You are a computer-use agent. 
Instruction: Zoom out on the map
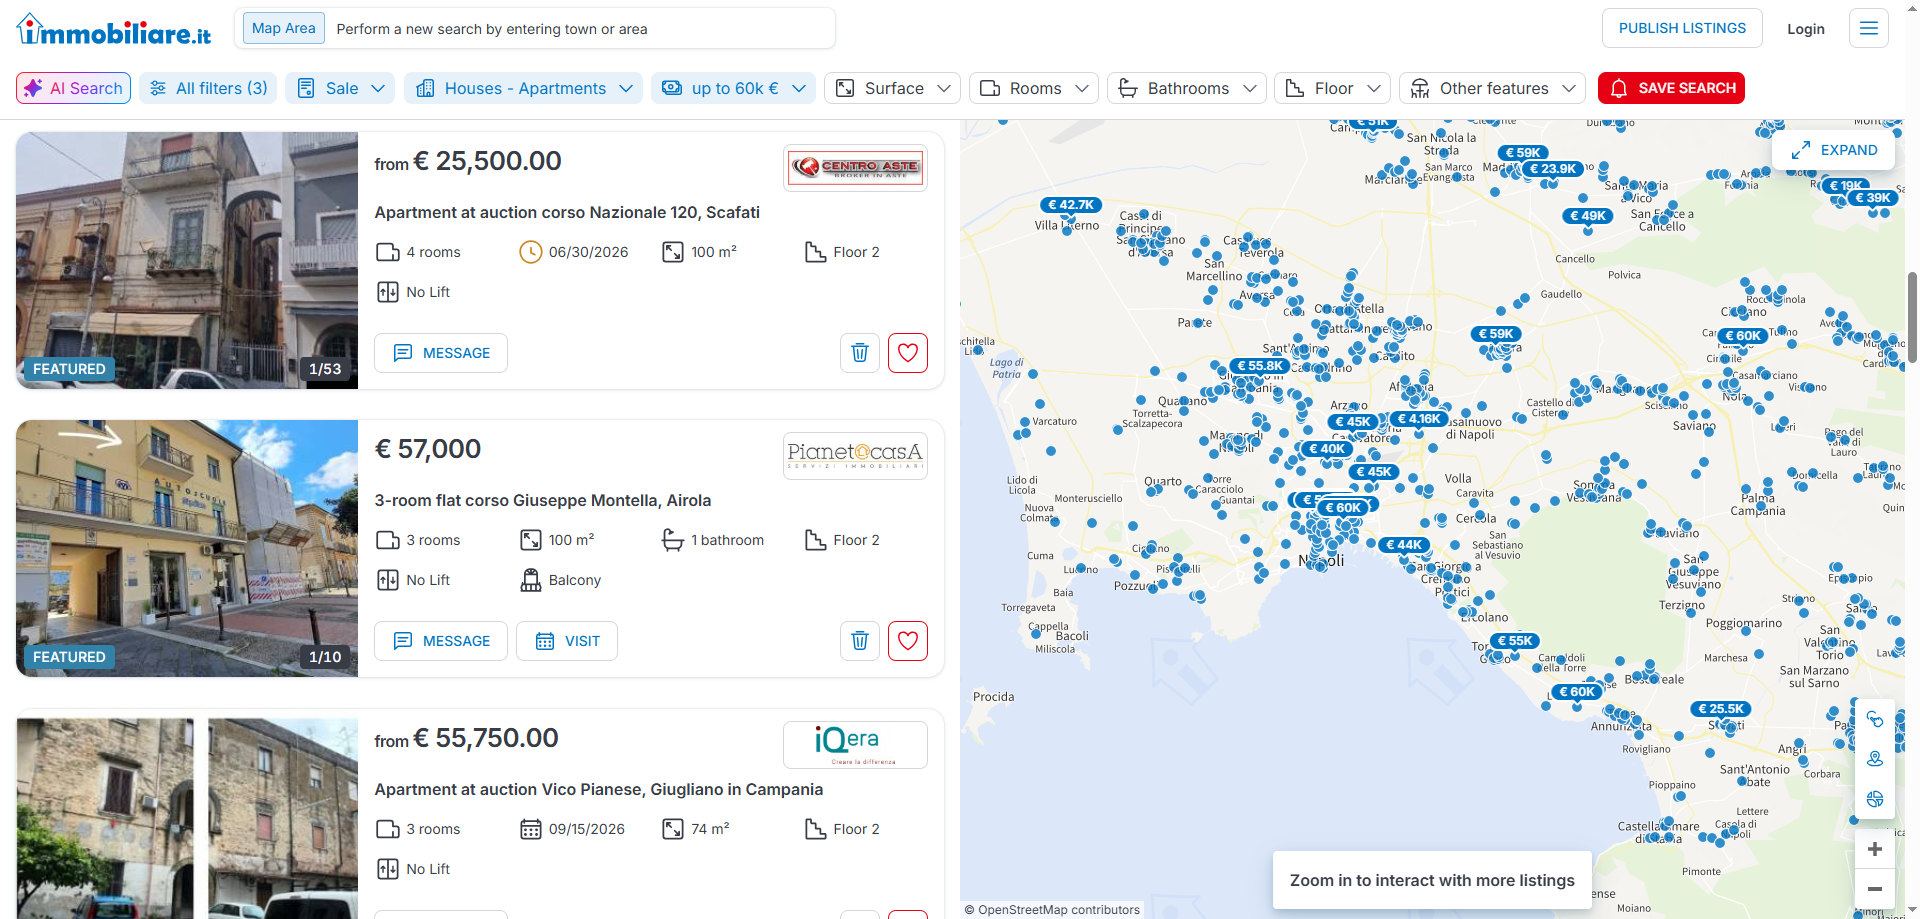1875,889
